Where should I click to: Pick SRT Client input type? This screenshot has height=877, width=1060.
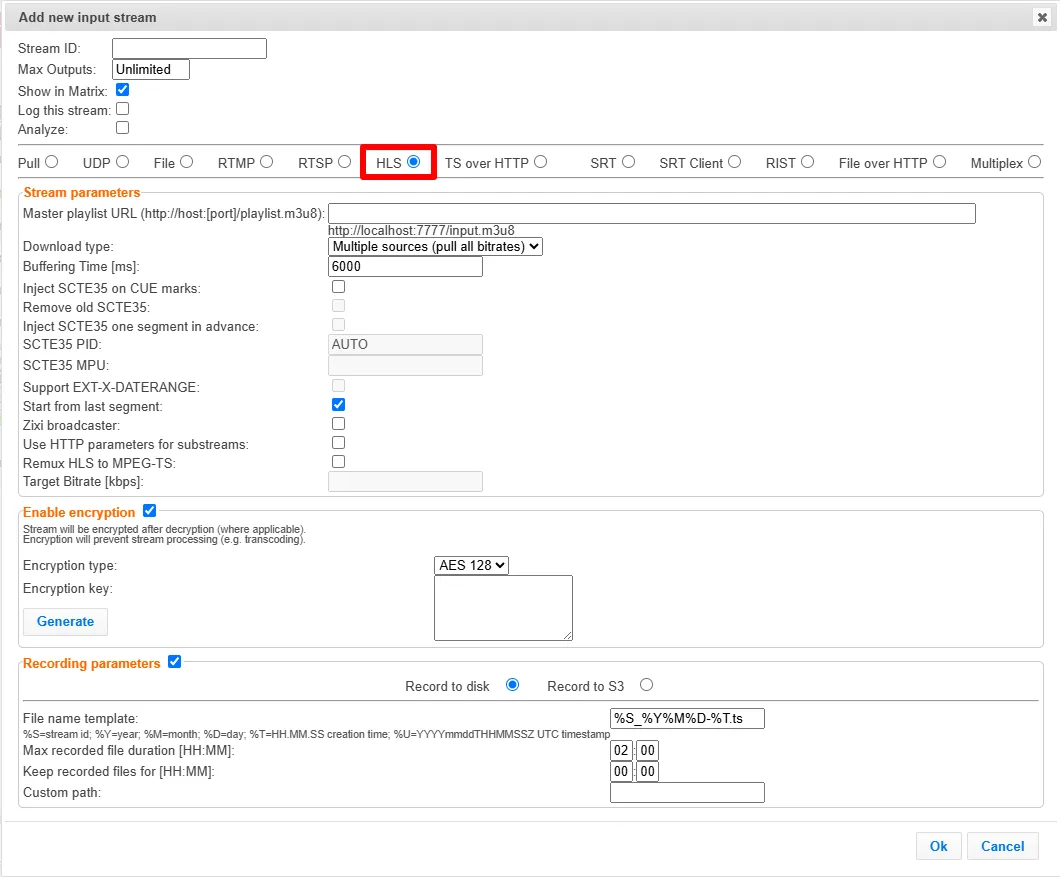click(x=735, y=162)
